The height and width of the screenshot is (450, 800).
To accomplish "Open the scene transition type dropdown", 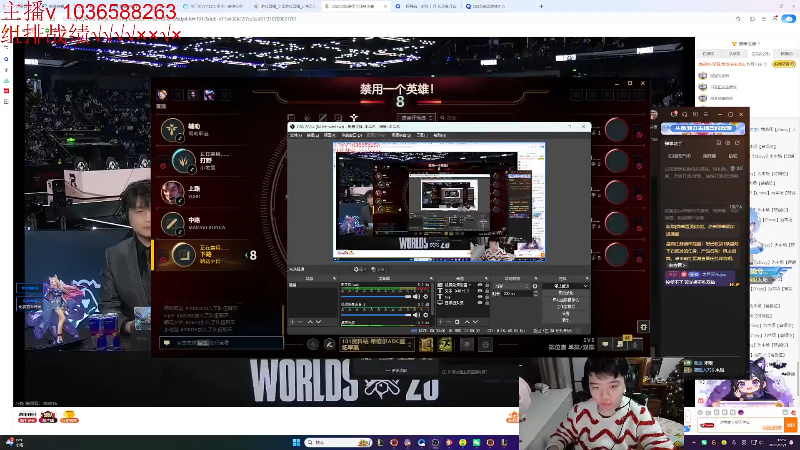I will (x=512, y=286).
